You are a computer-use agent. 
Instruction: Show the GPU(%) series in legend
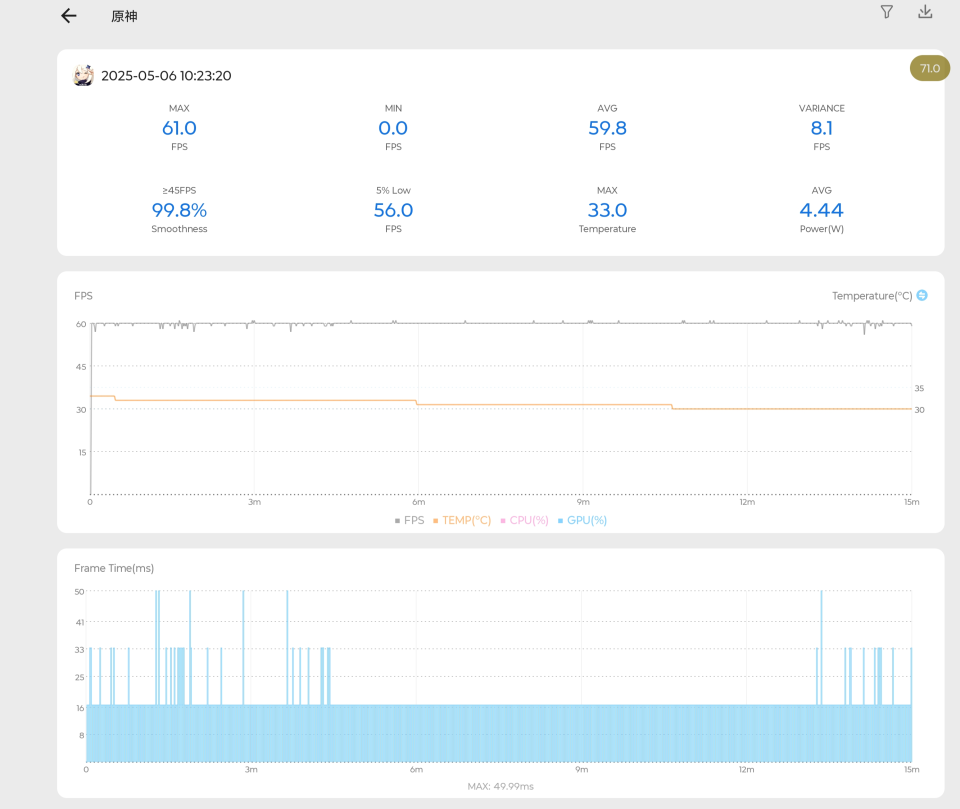click(582, 520)
